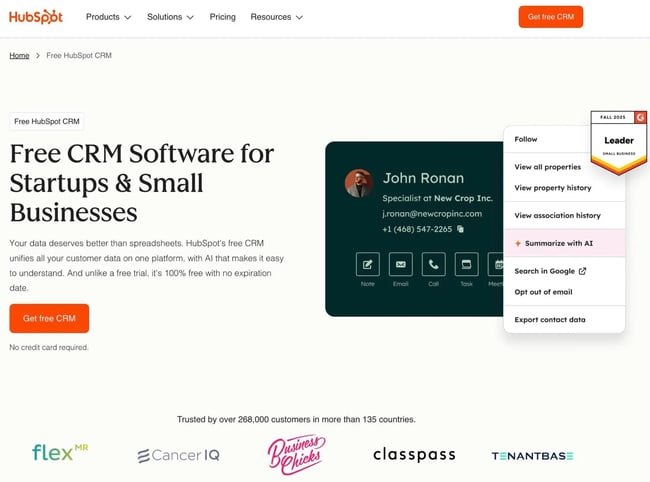Click the G2 Leader Fall 2025 badge

point(618,143)
